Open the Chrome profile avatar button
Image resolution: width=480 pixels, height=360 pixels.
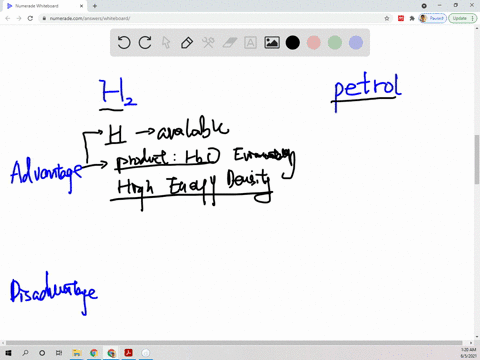pyautogui.click(x=432, y=18)
